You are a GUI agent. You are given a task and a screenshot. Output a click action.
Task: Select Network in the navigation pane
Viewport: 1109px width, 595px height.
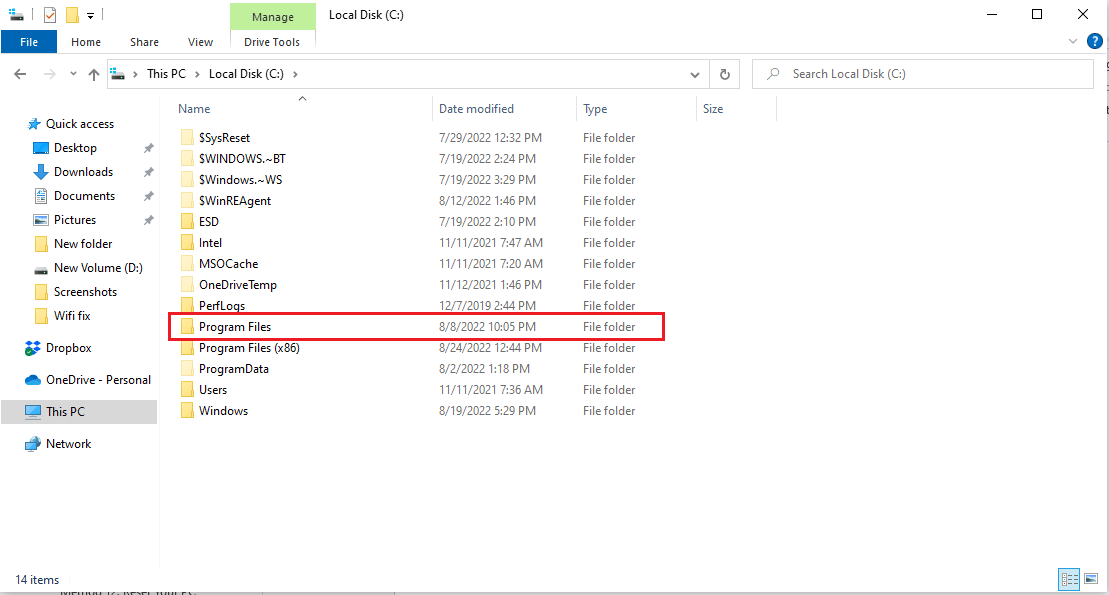pyautogui.click(x=69, y=444)
